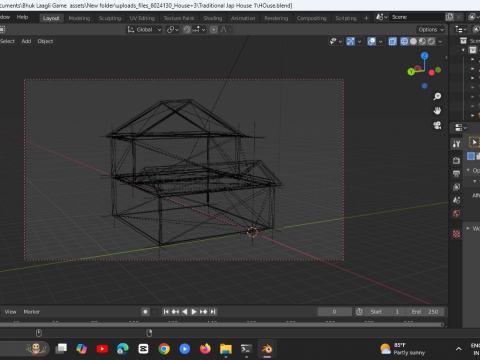Jump to next keyframe
The image size is (480, 360).
pos(203,312)
